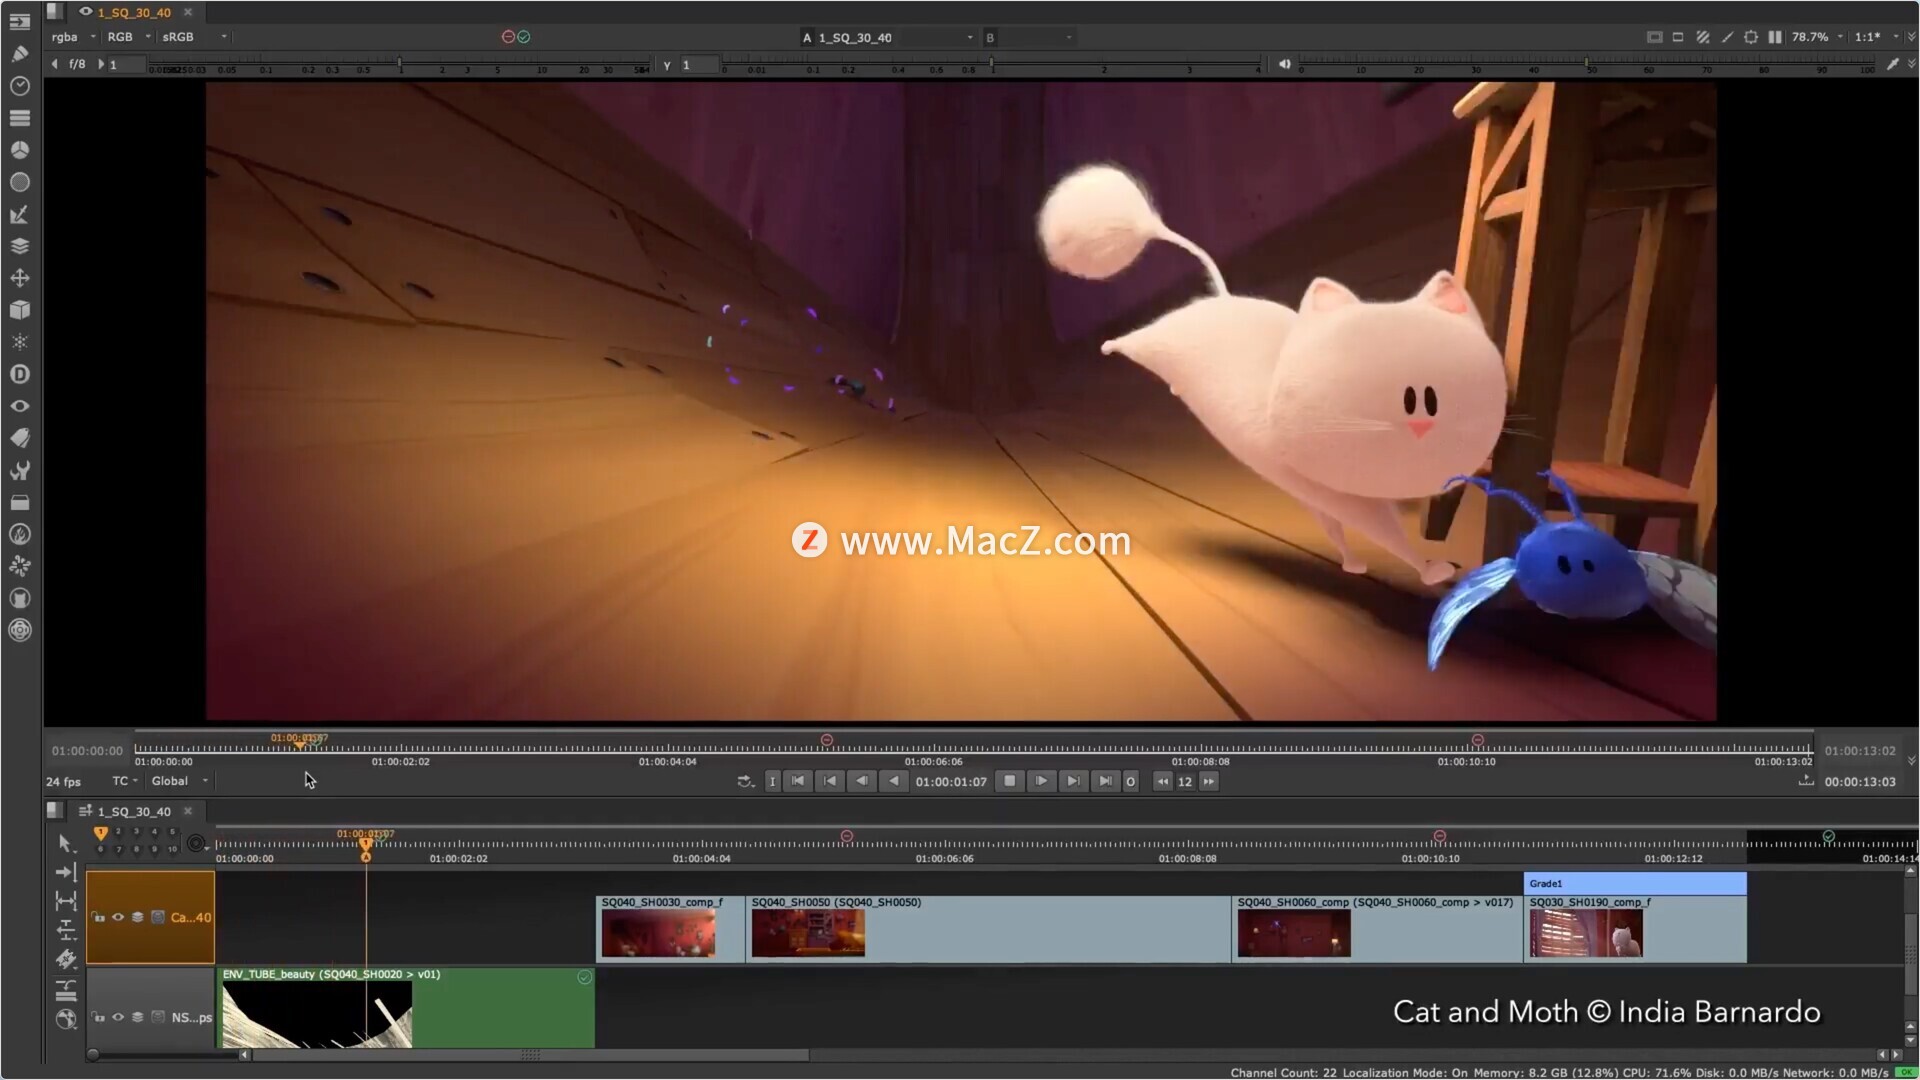Open the Filter nodes circle icon
Screen dimensions: 1920x1080
[x=19, y=182]
